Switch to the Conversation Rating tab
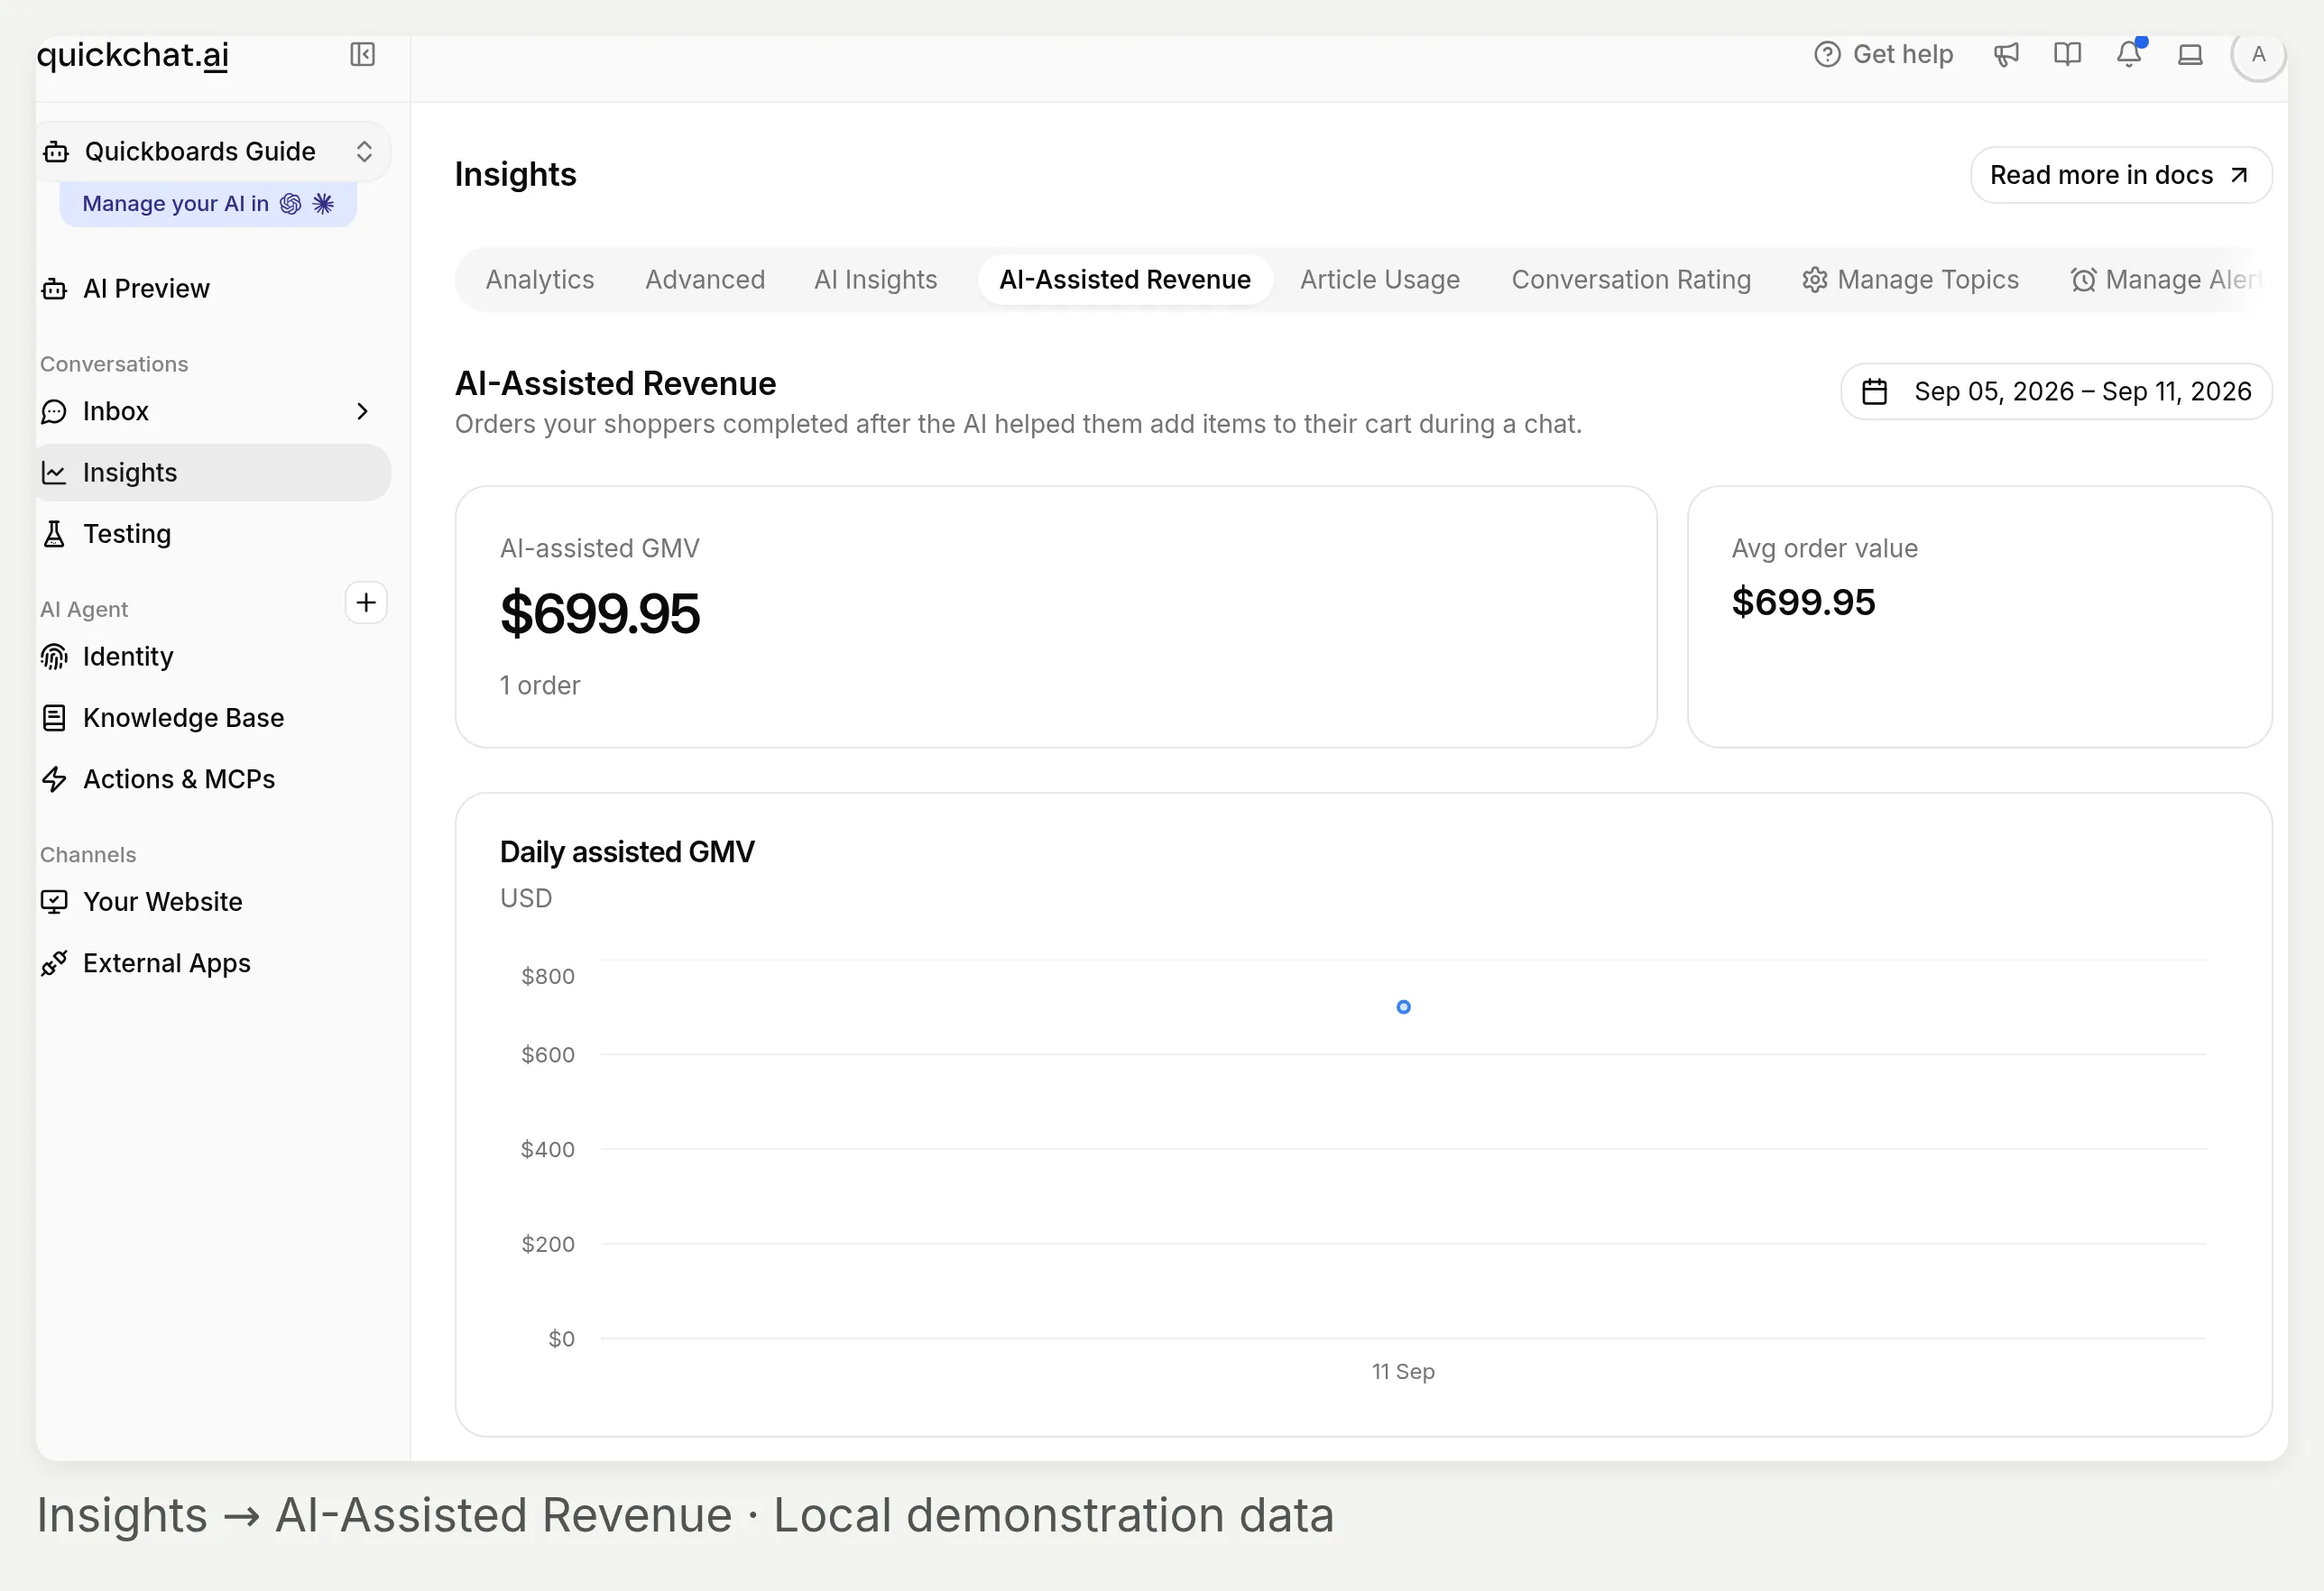Image resolution: width=2324 pixels, height=1591 pixels. 1631,280
